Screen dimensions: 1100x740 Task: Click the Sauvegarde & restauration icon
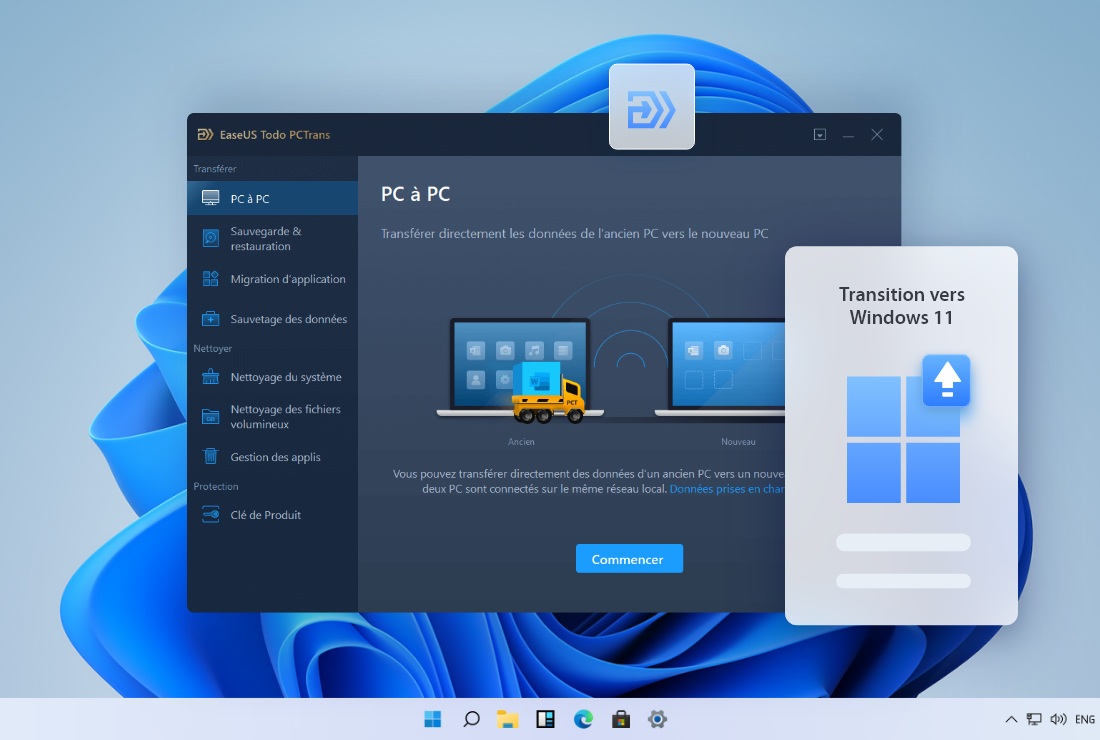tap(211, 238)
